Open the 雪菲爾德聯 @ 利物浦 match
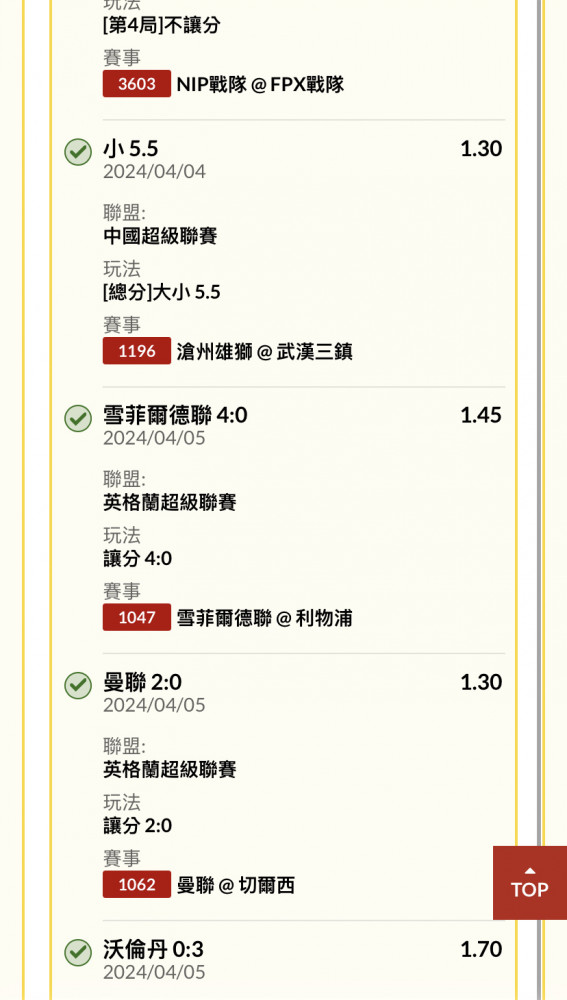This screenshot has width=567, height=1000. (265, 618)
